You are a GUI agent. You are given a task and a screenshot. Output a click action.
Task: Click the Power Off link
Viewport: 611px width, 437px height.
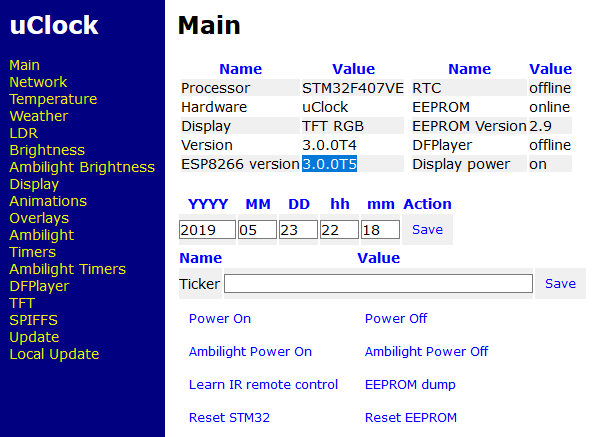tap(396, 318)
